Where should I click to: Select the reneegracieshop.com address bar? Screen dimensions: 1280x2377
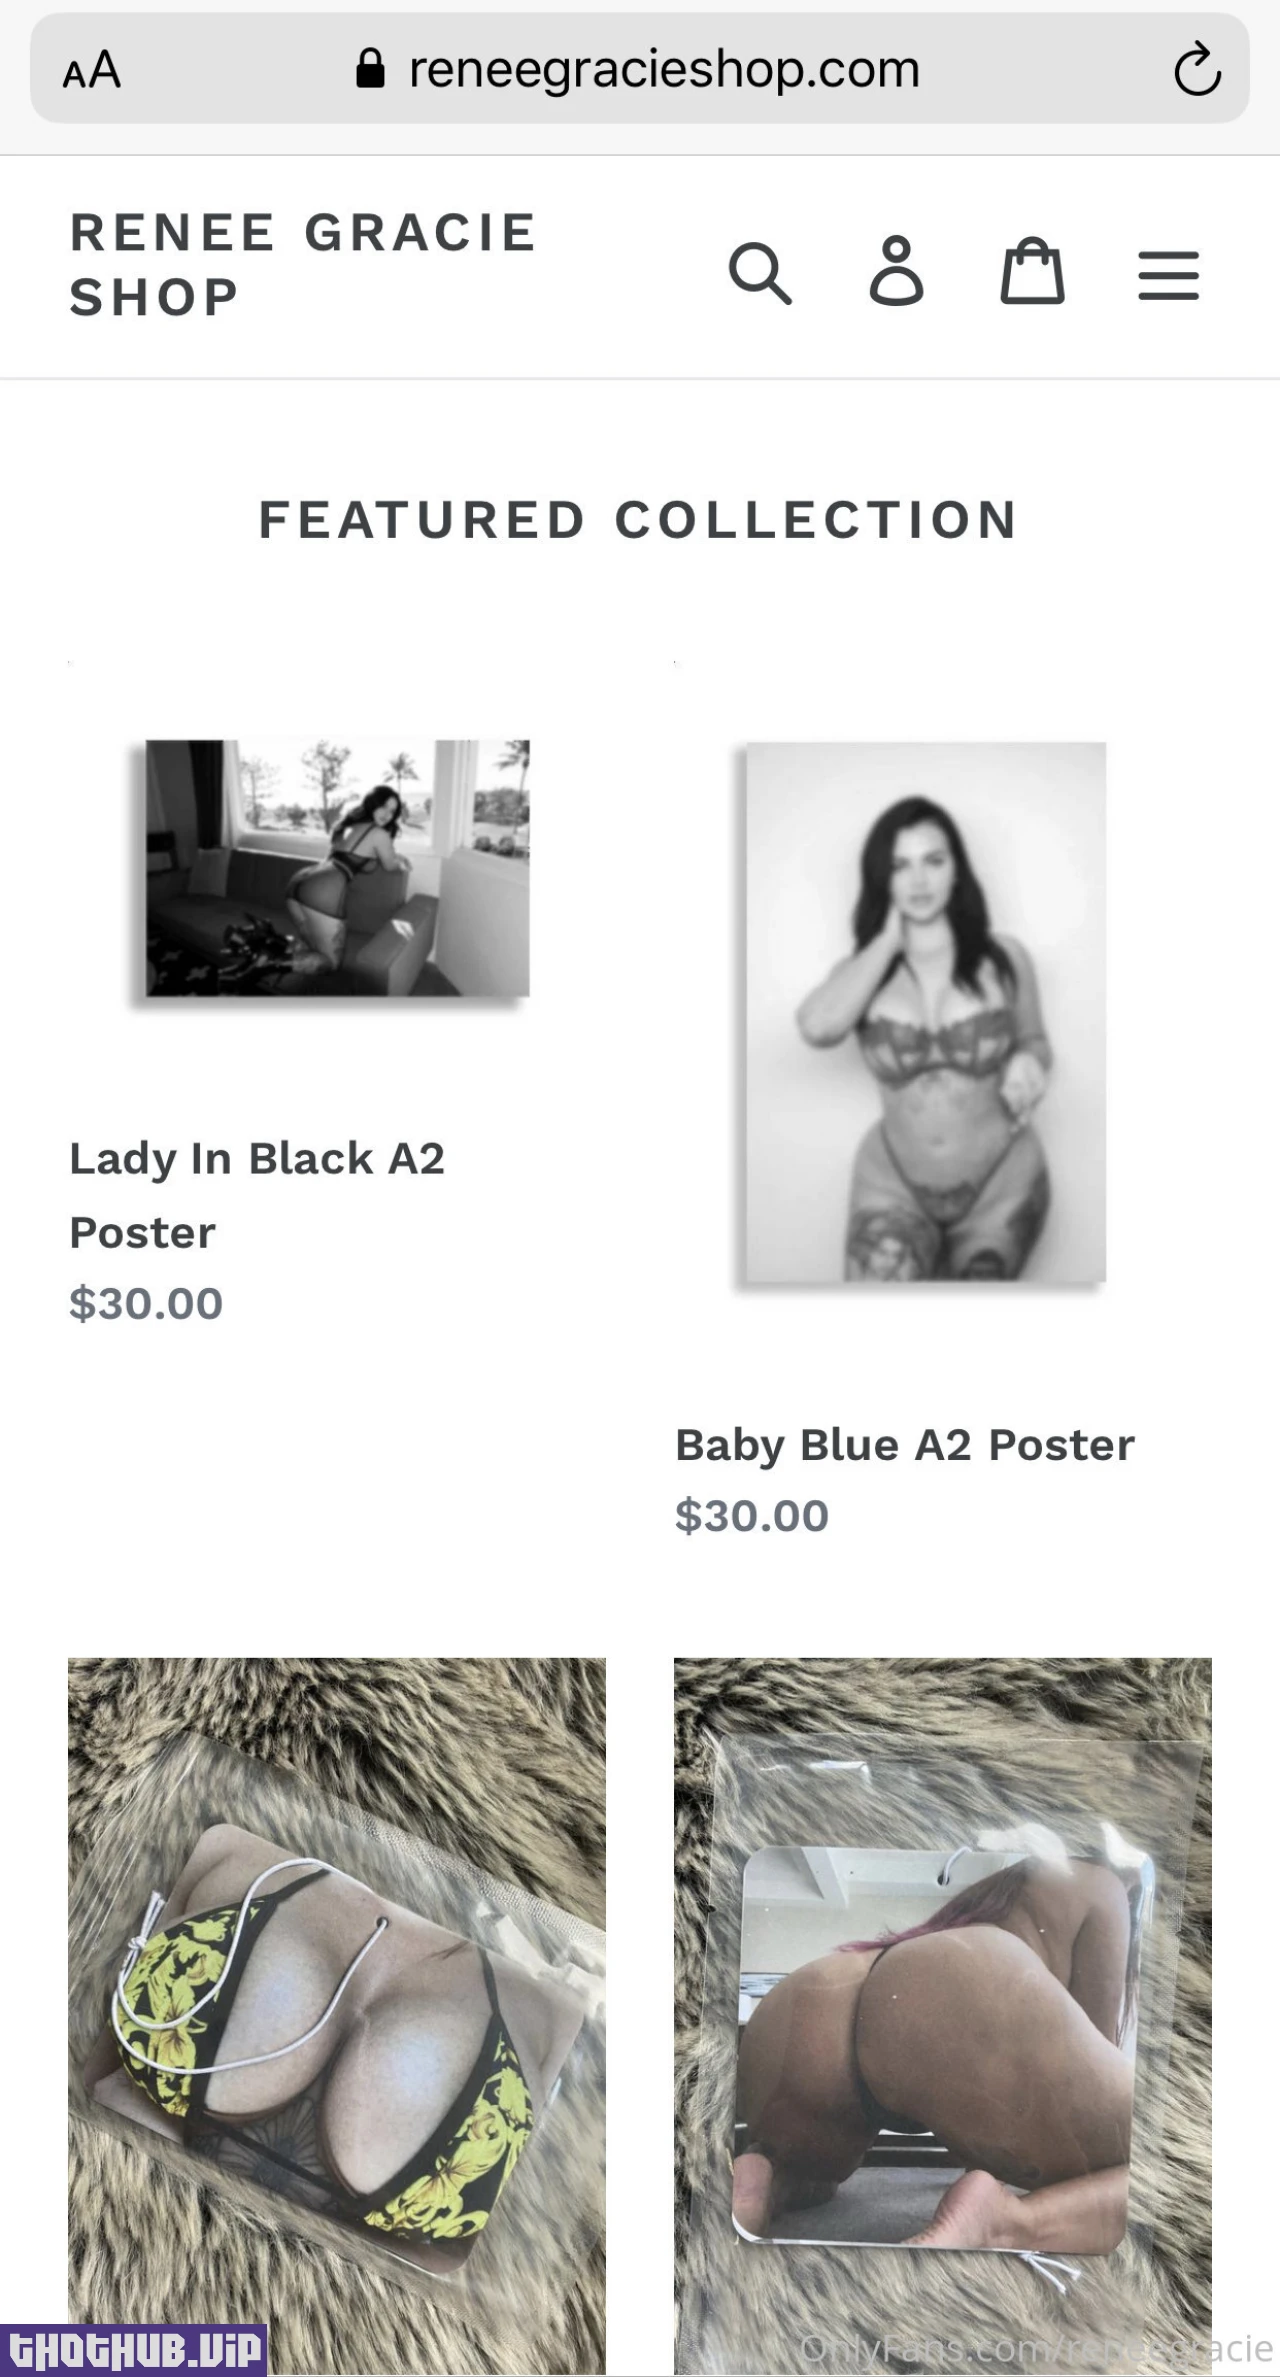coord(640,68)
